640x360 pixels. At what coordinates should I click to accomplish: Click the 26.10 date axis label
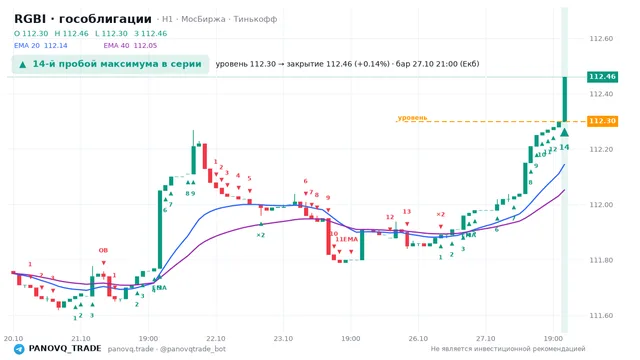pyautogui.click(x=418, y=339)
